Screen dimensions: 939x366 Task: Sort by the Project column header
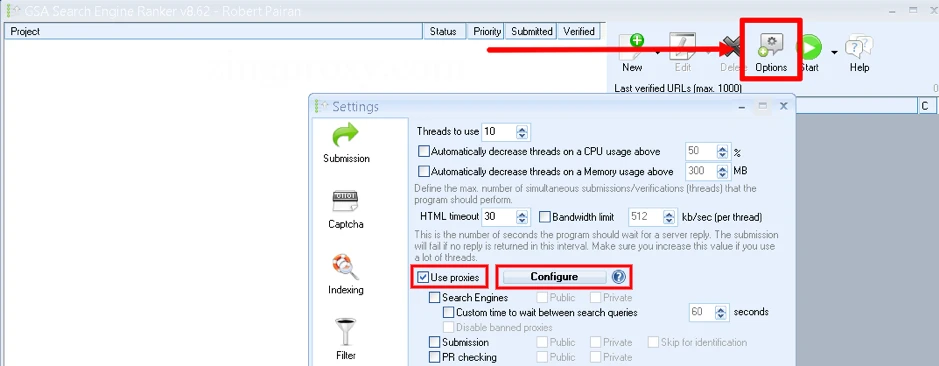click(x=214, y=31)
